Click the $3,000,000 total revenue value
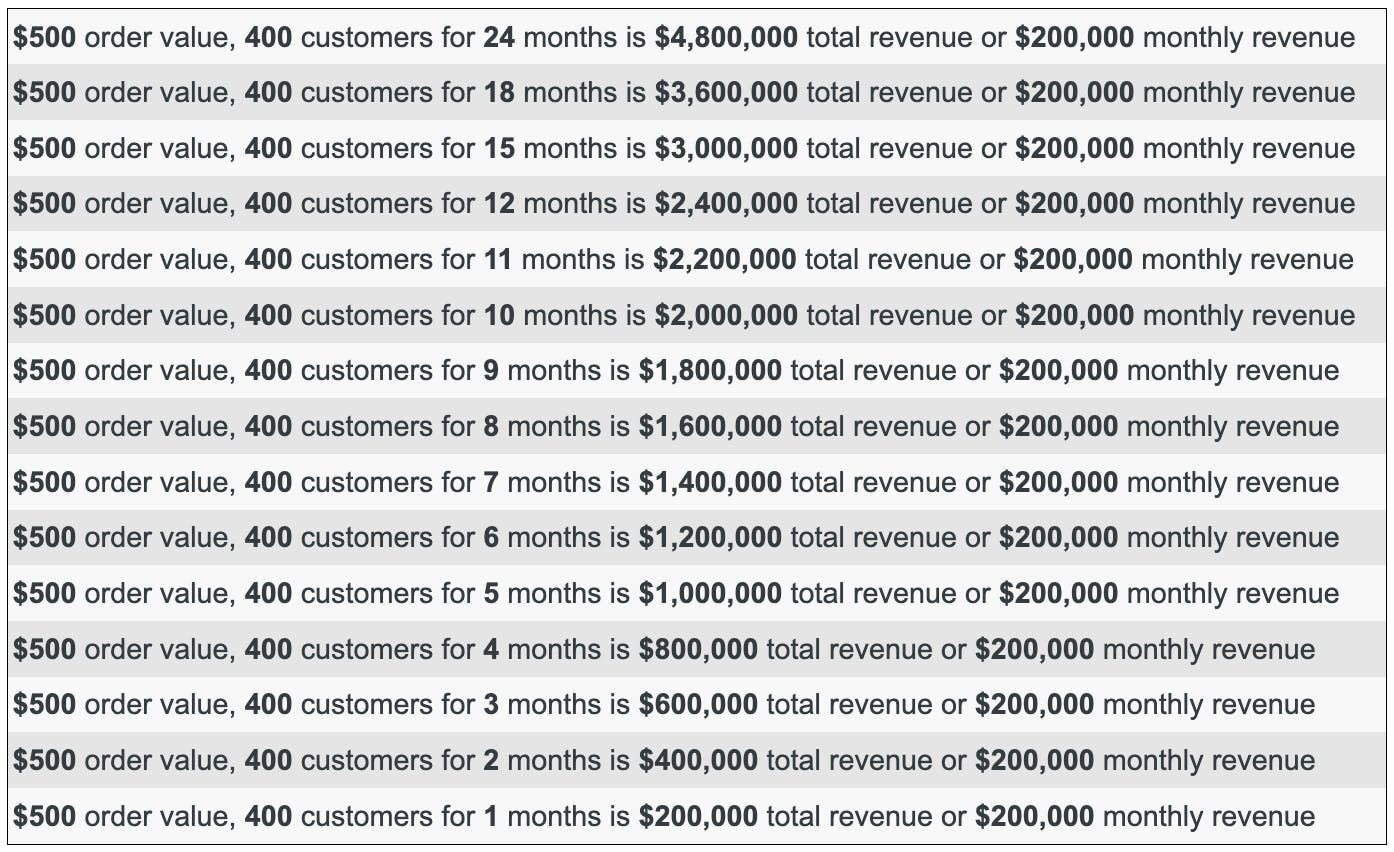The height and width of the screenshot is (852, 1394). point(726,149)
